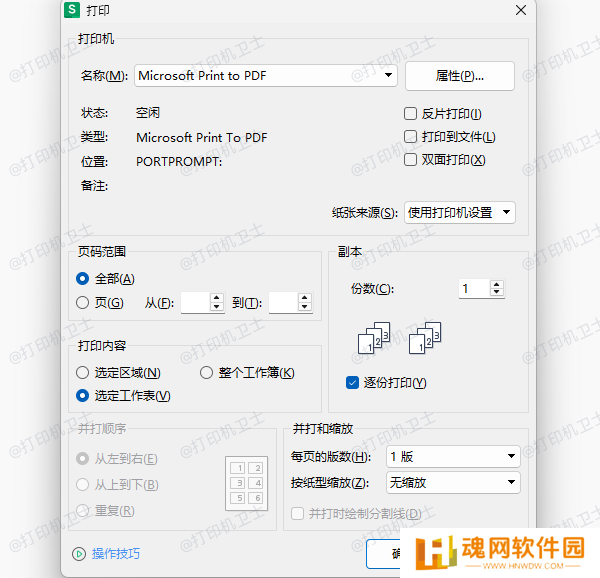Open 按纸型缩放 scale to paper dropdown
The width and height of the screenshot is (600, 578).
click(x=453, y=482)
